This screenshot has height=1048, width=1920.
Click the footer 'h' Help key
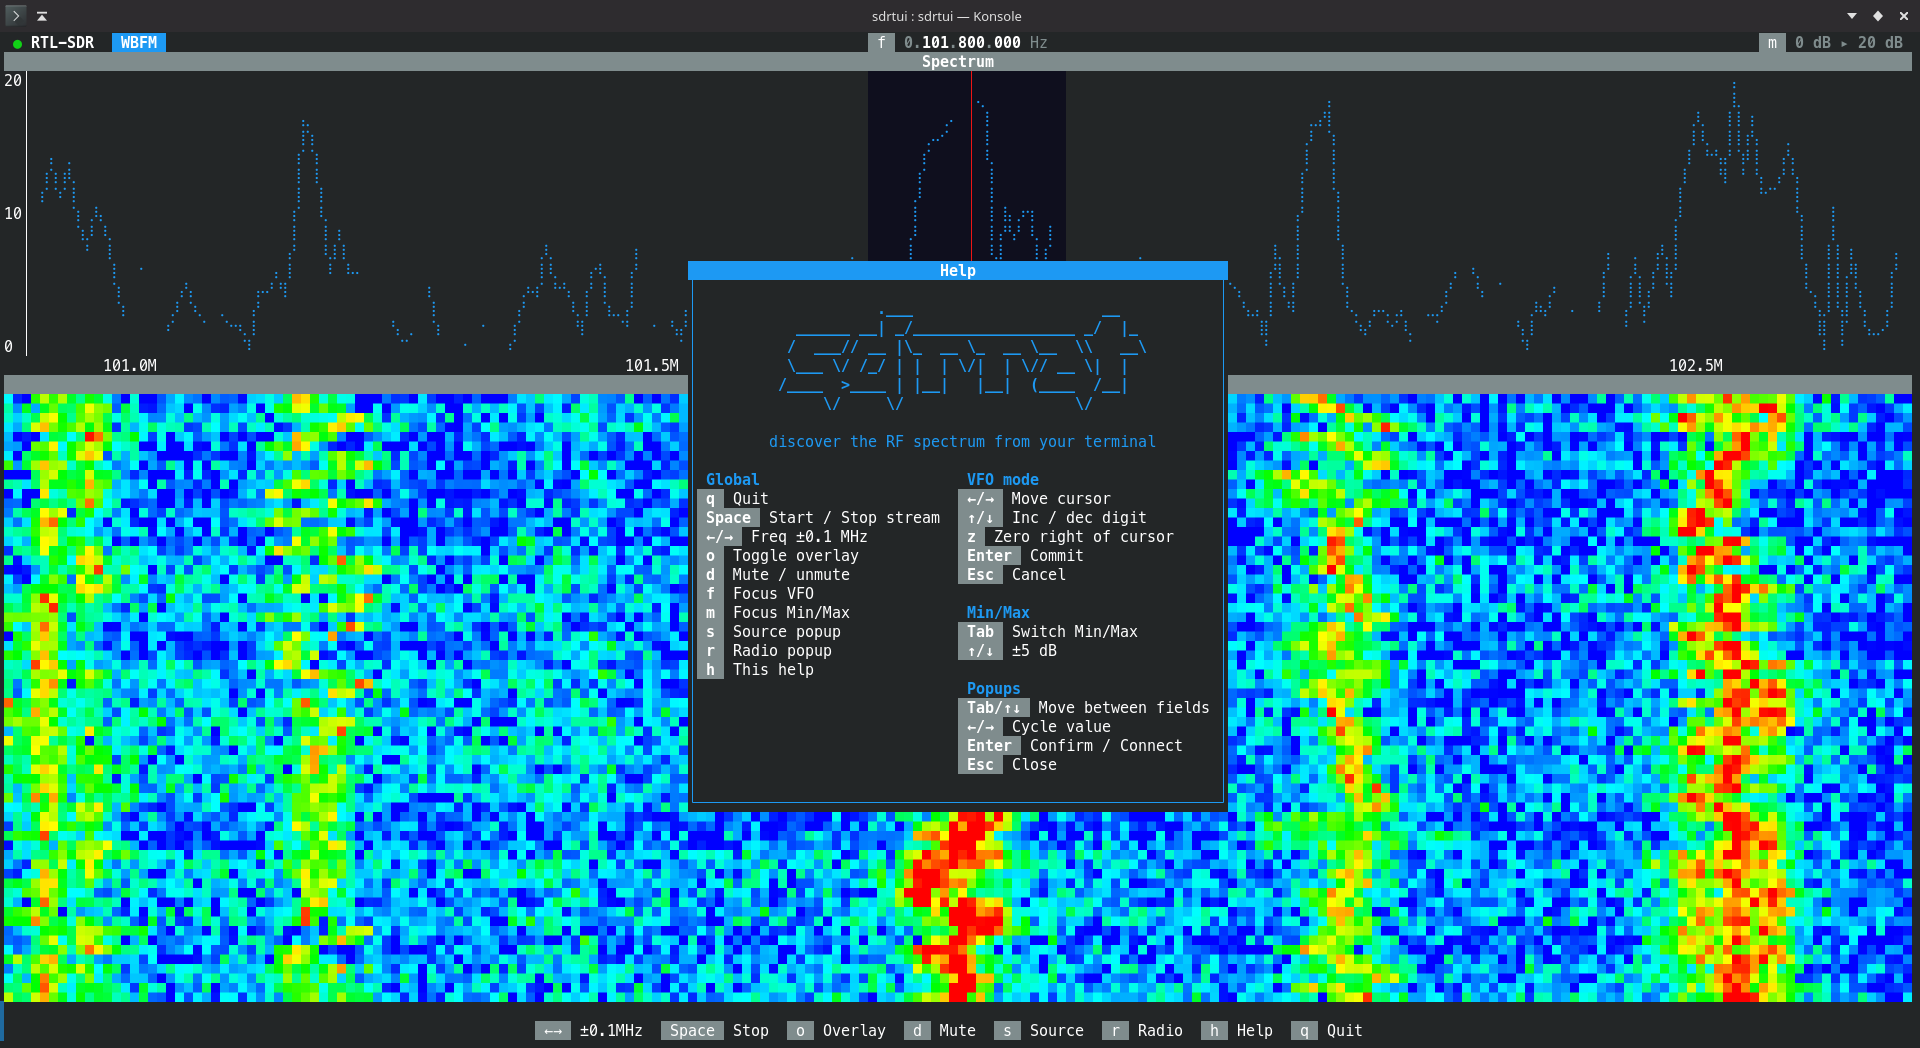click(x=1214, y=1030)
